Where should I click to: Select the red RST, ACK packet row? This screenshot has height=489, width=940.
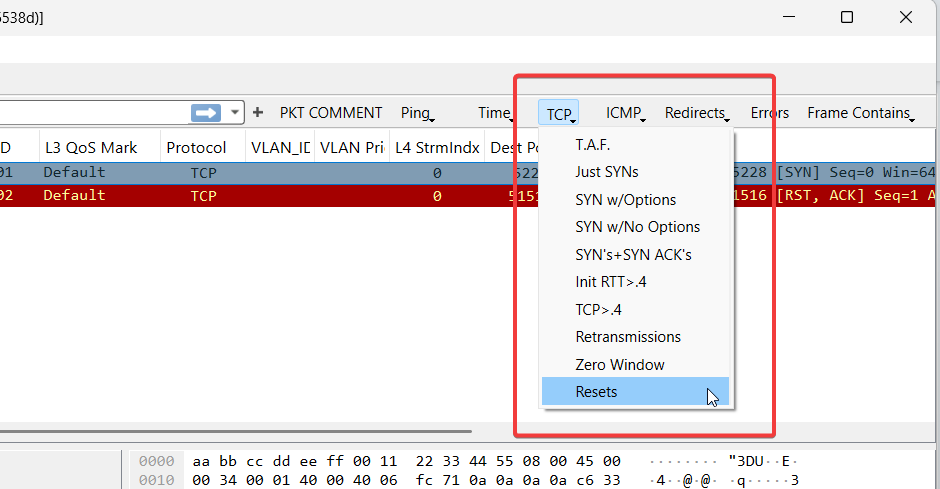pos(300,195)
